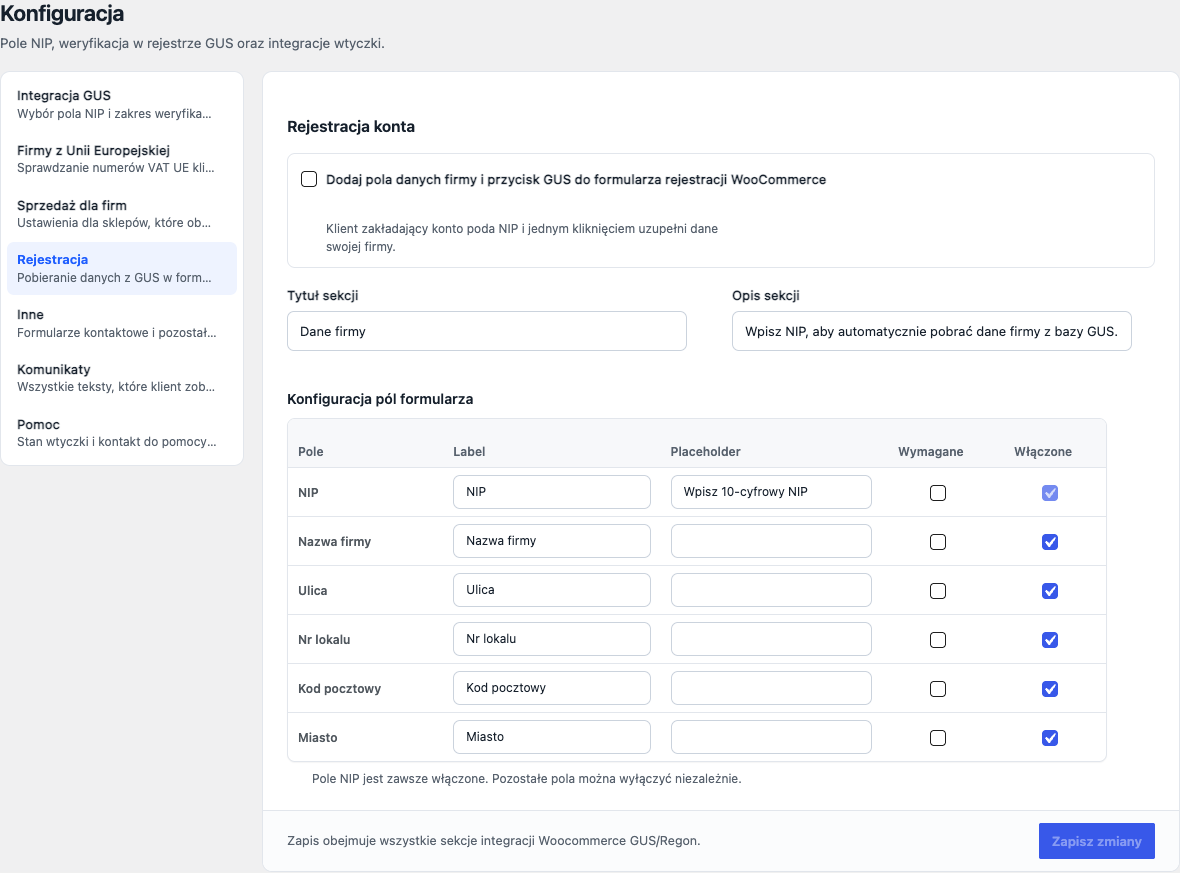Click the Miasto placeholder field

771,737
